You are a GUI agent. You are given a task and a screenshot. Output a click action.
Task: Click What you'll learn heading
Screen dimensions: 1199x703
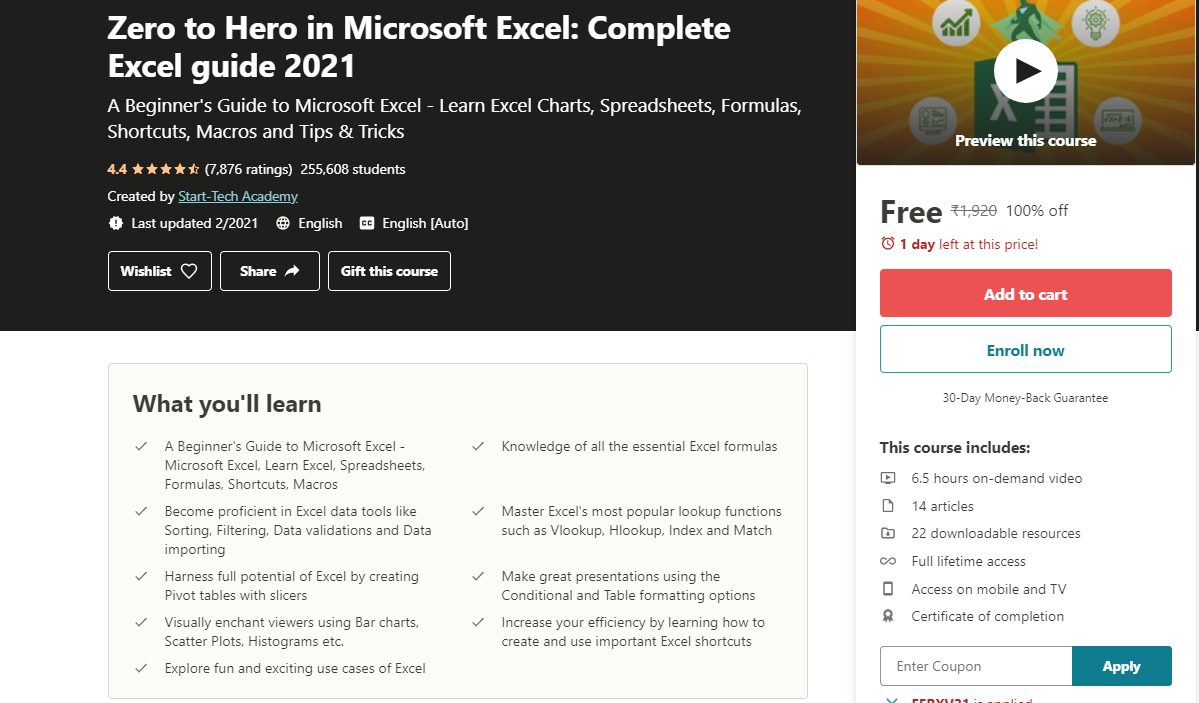click(x=227, y=404)
